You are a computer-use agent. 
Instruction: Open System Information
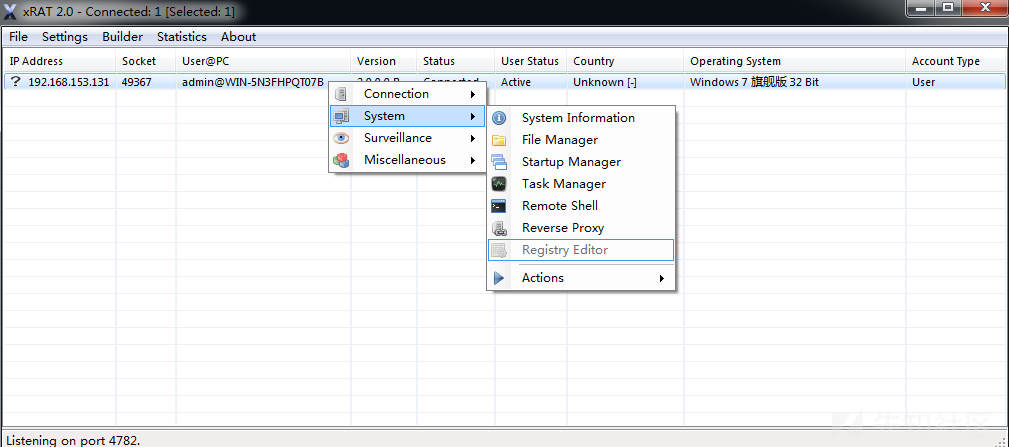581,118
